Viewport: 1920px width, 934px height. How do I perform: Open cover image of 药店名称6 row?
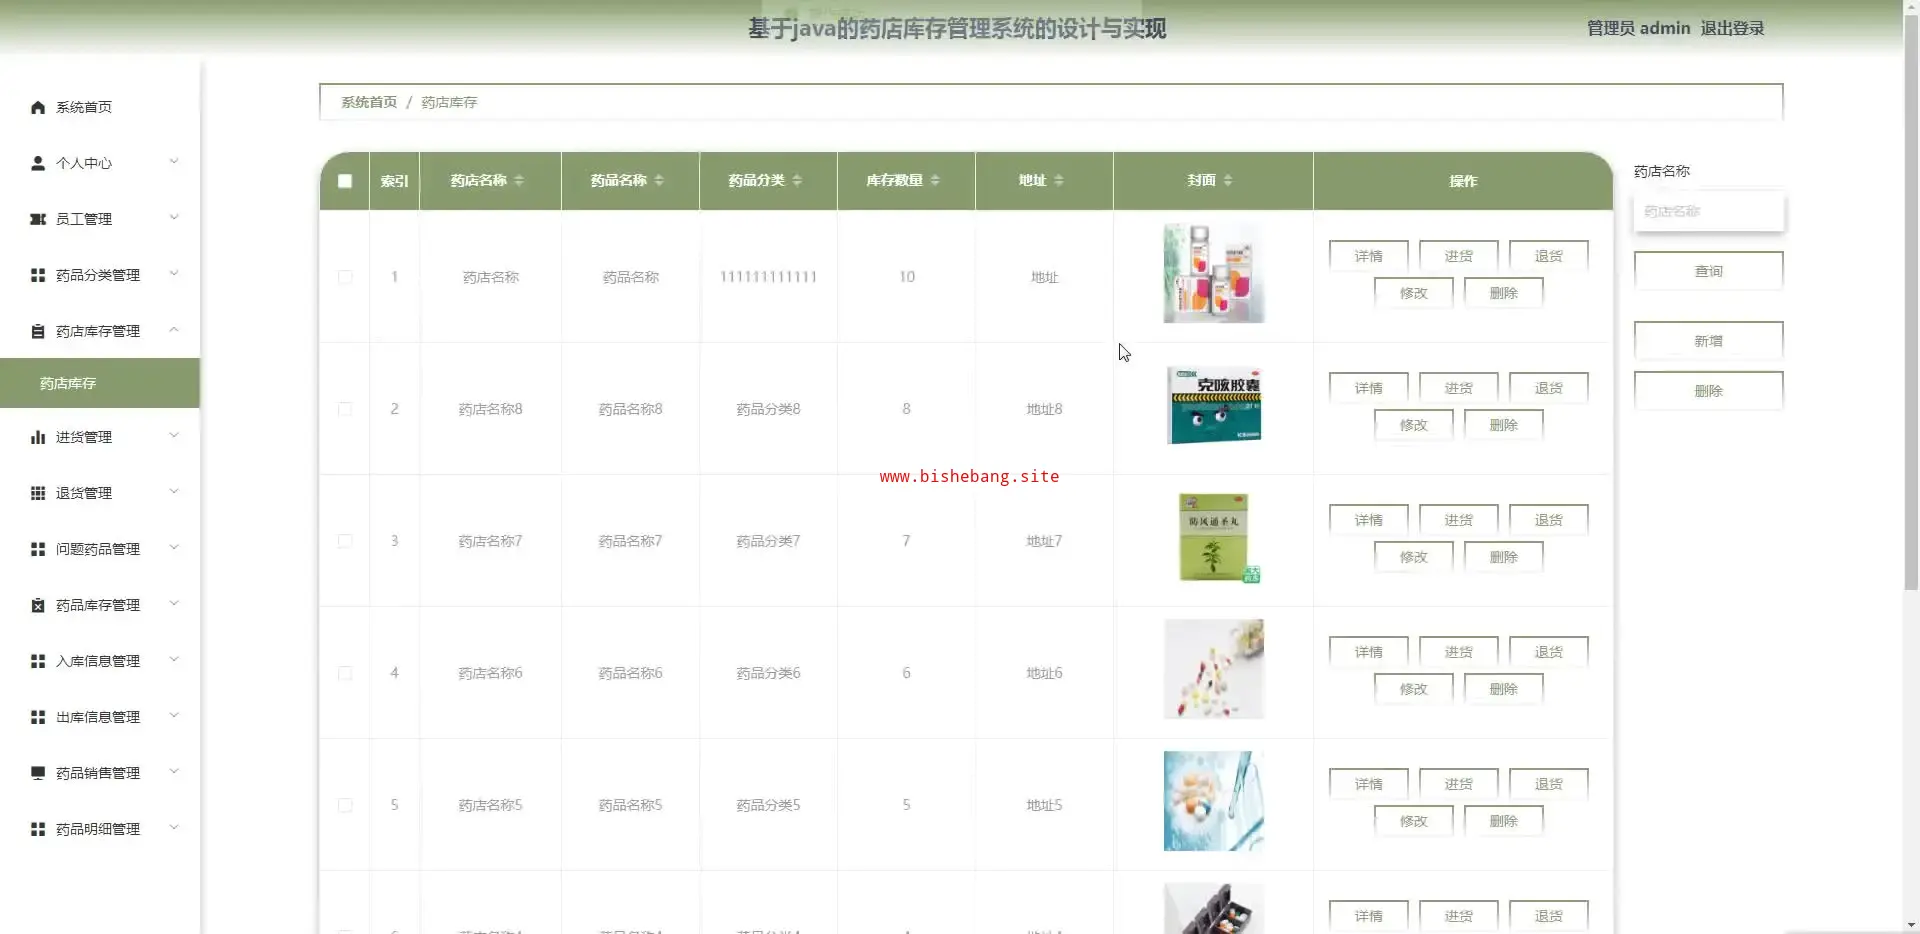(x=1214, y=669)
